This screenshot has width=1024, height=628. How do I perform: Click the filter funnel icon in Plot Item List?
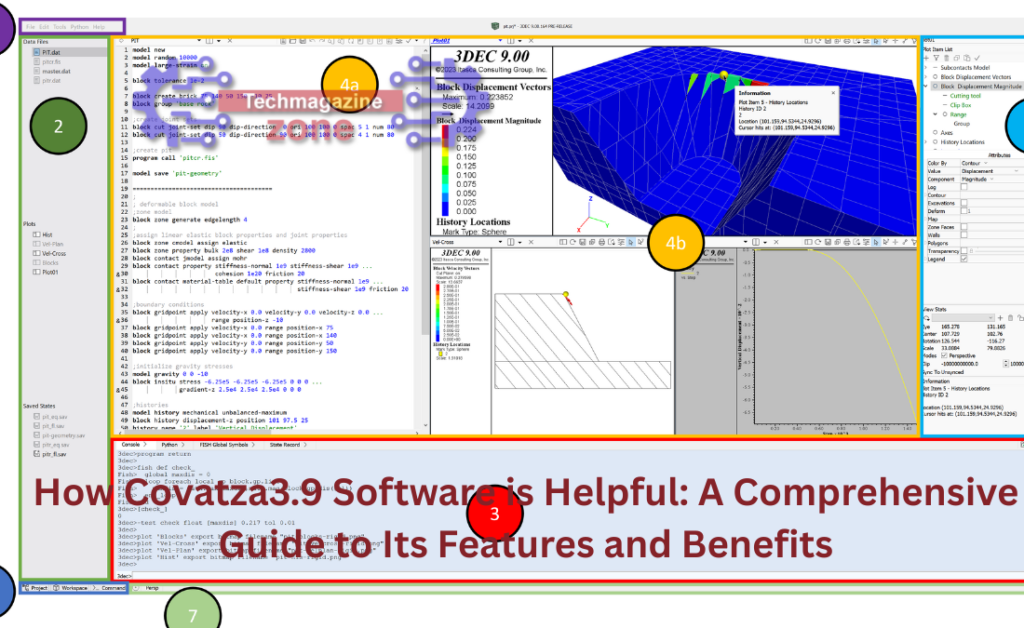coord(936,58)
